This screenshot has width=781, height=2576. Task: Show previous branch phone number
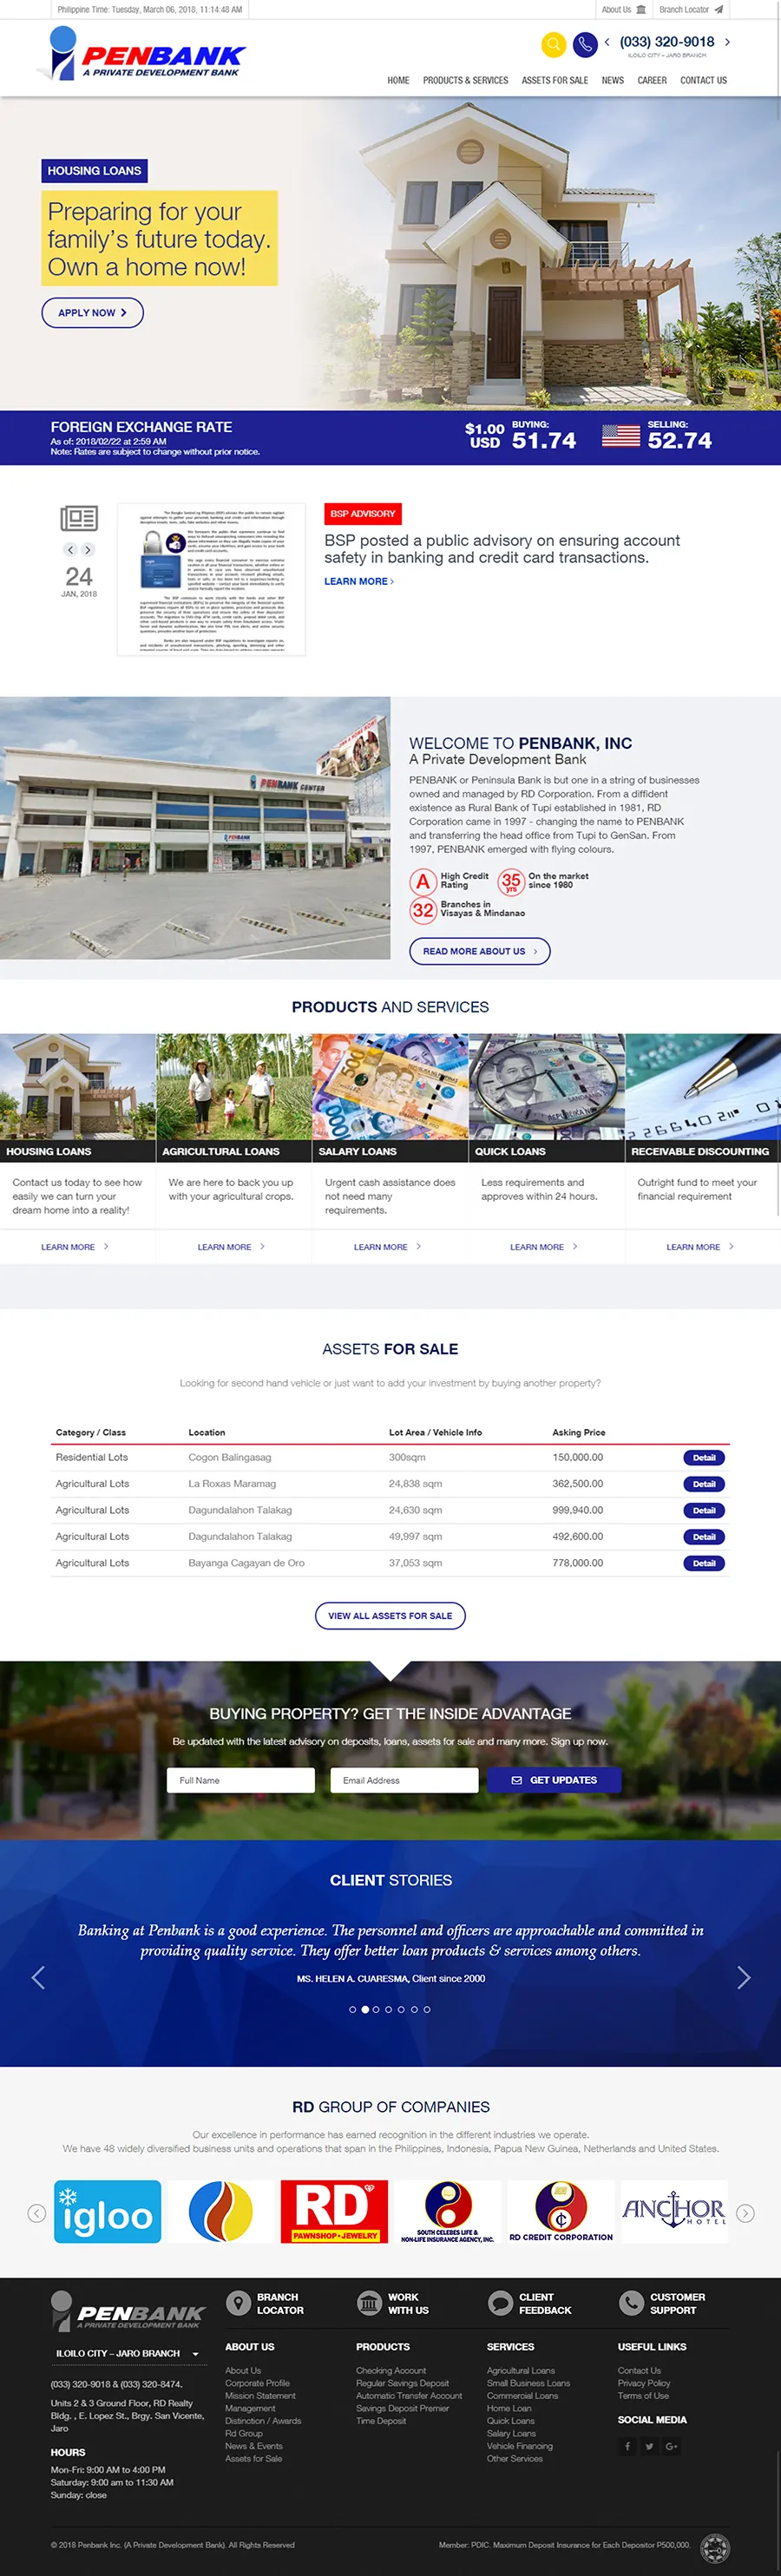pyautogui.click(x=607, y=42)
